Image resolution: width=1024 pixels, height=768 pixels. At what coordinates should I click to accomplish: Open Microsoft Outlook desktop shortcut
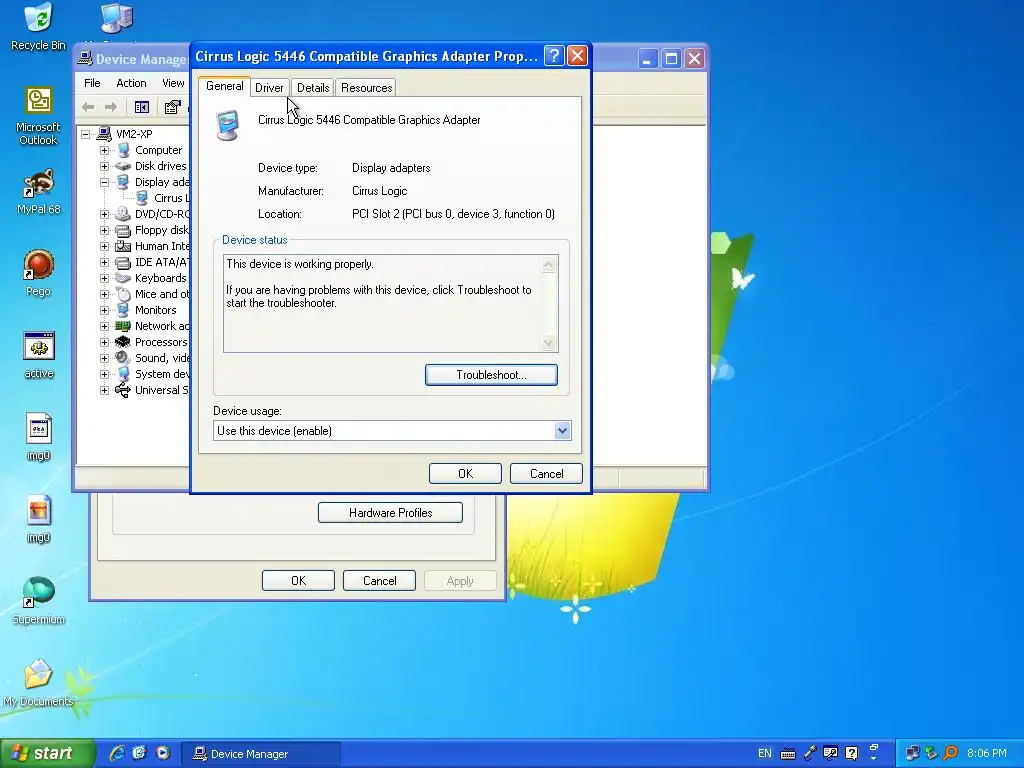[x=39, y=116]
